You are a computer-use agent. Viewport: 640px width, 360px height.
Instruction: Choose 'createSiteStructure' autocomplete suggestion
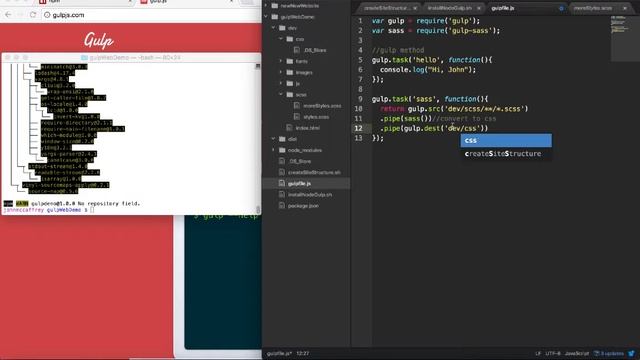(x=506, y=153)
